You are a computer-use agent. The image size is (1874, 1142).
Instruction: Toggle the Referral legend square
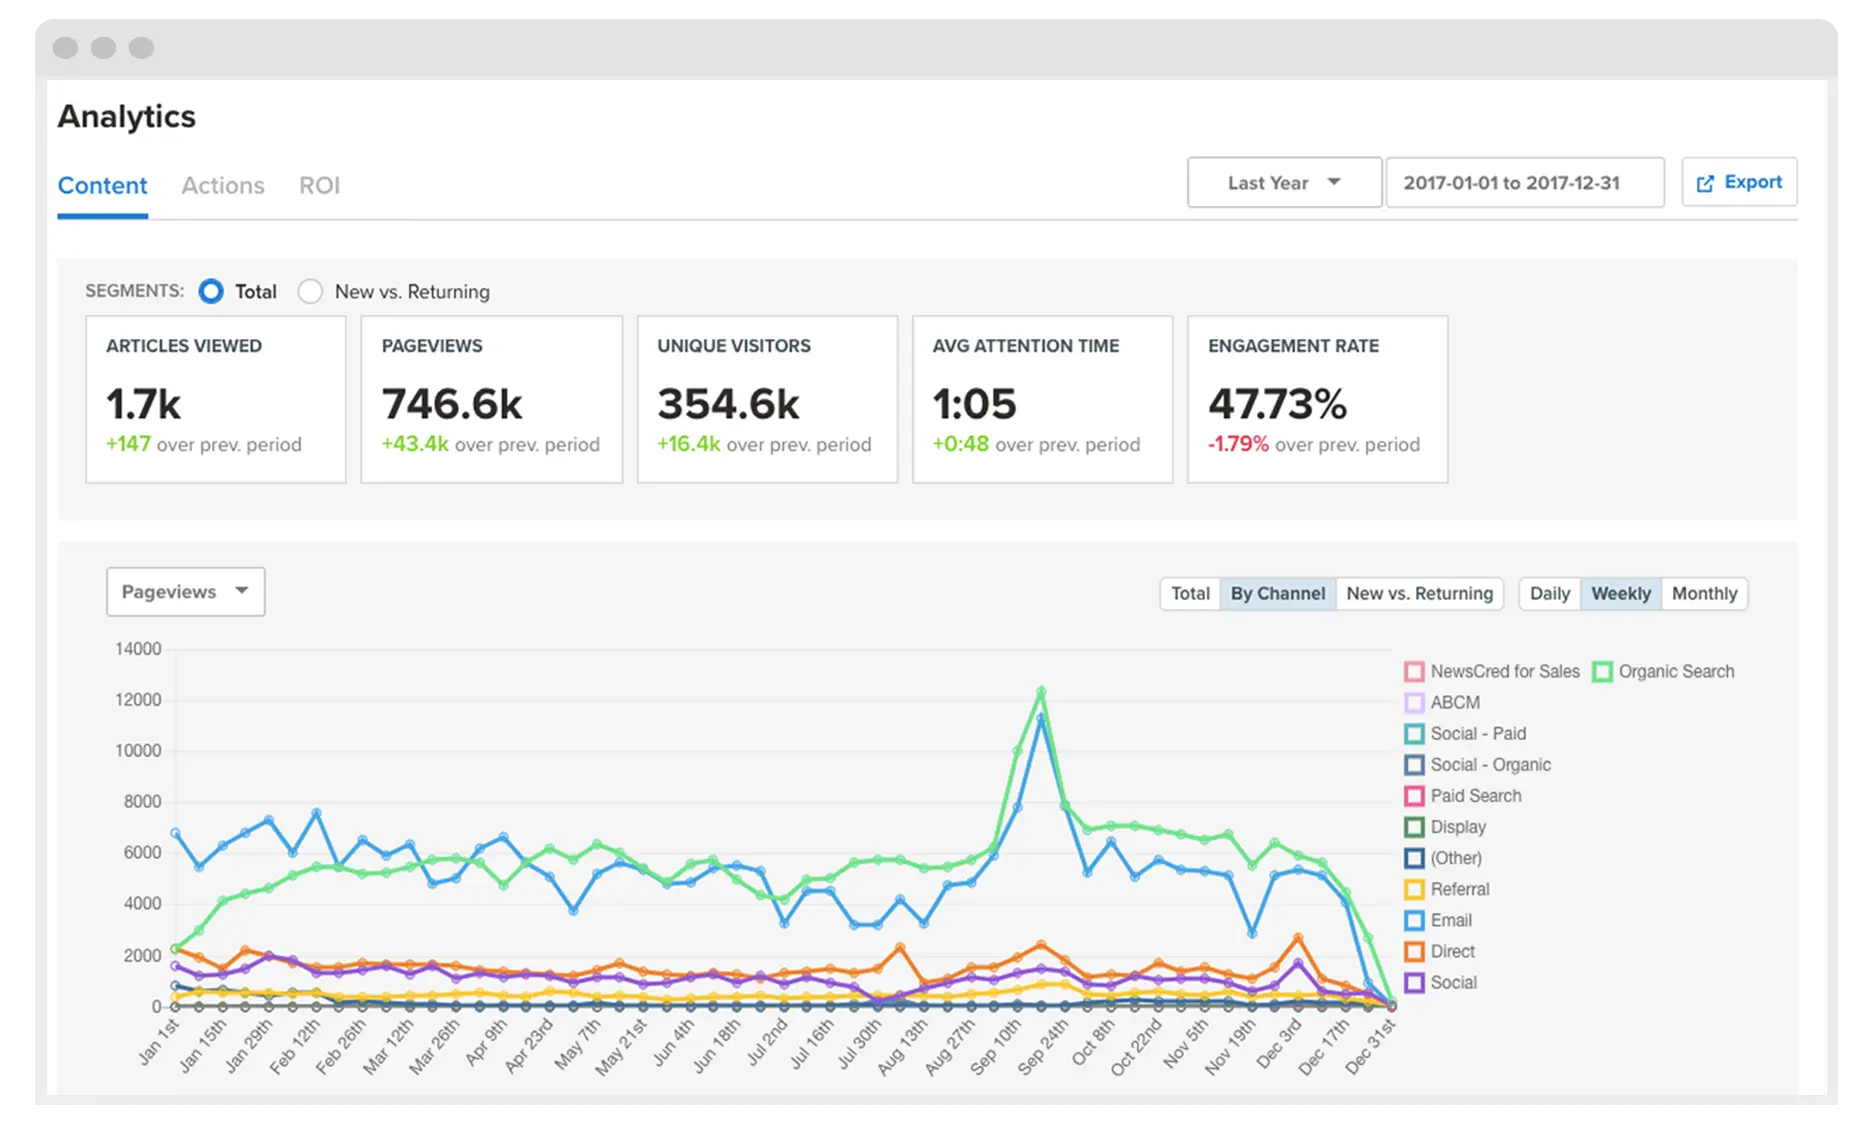(x=1414, y=890)
